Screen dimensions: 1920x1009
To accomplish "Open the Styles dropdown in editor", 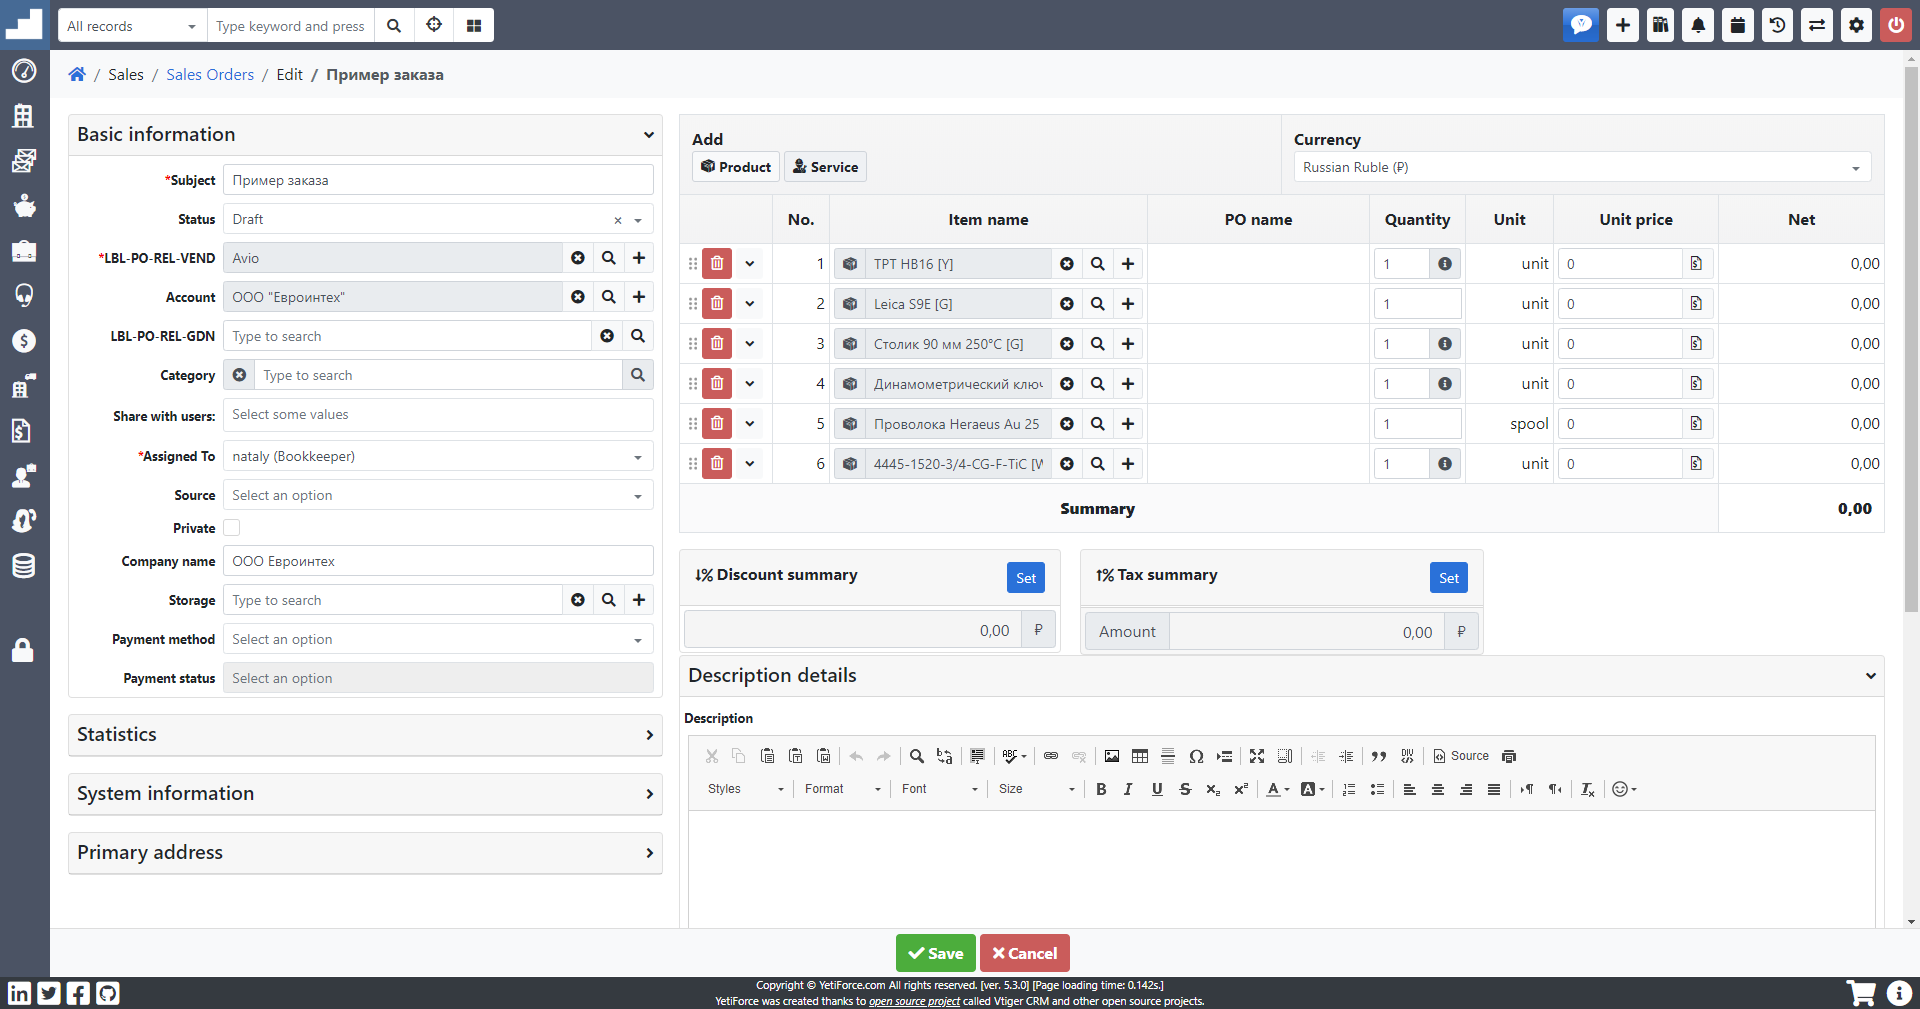I will click(745, 789).
